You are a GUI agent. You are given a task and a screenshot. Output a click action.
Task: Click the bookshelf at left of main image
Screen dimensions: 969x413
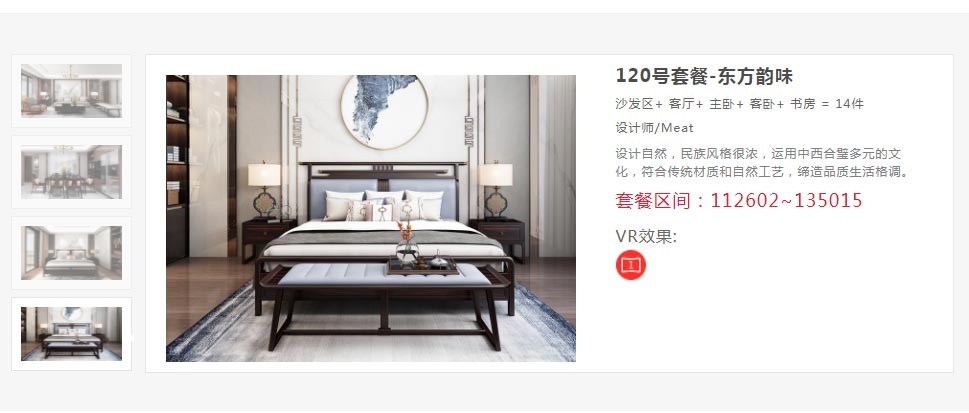177,167
